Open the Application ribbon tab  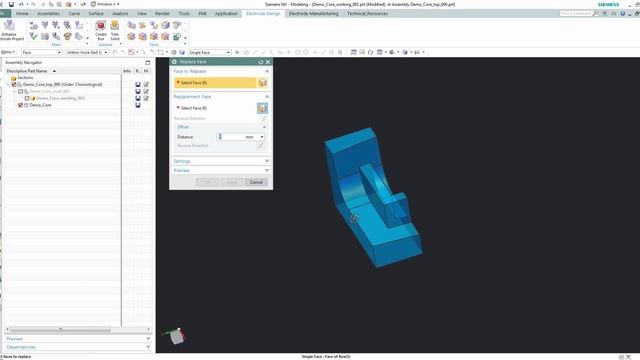point(226,13)
